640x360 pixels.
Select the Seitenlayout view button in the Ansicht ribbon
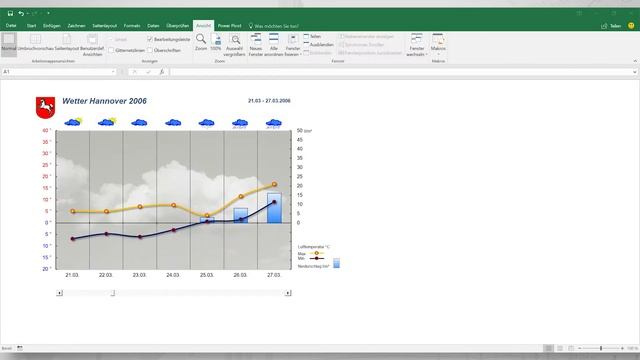point(67,44)
